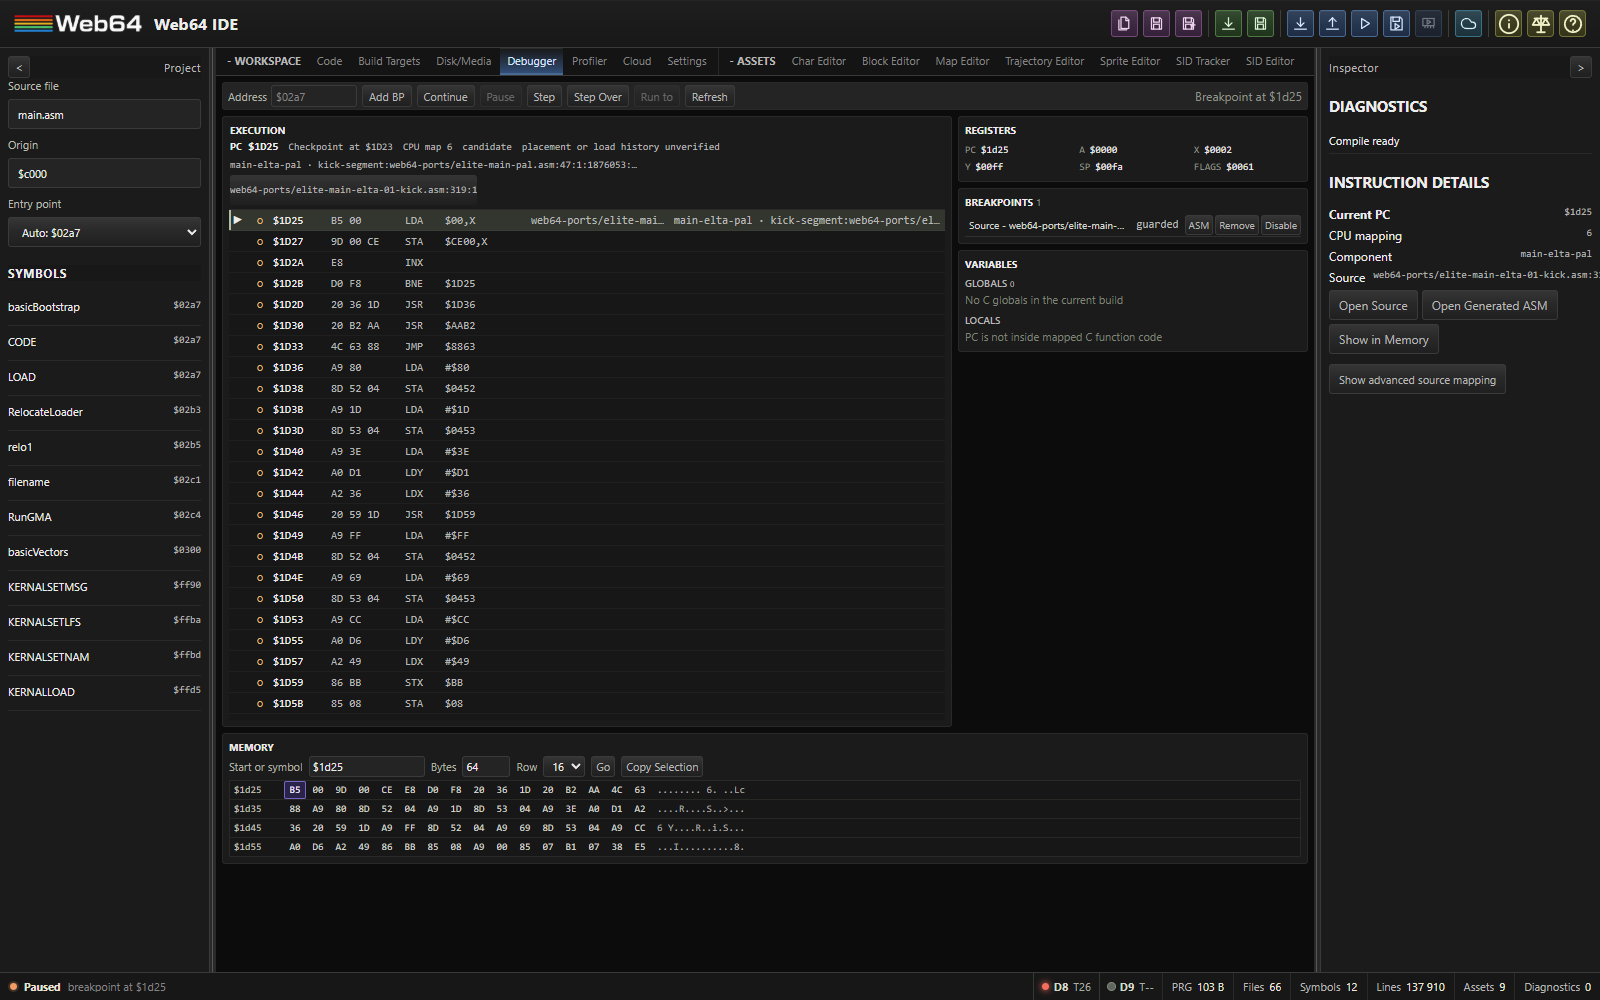
Task: Open the Cloud tab
Action: (x=637, y=61)
